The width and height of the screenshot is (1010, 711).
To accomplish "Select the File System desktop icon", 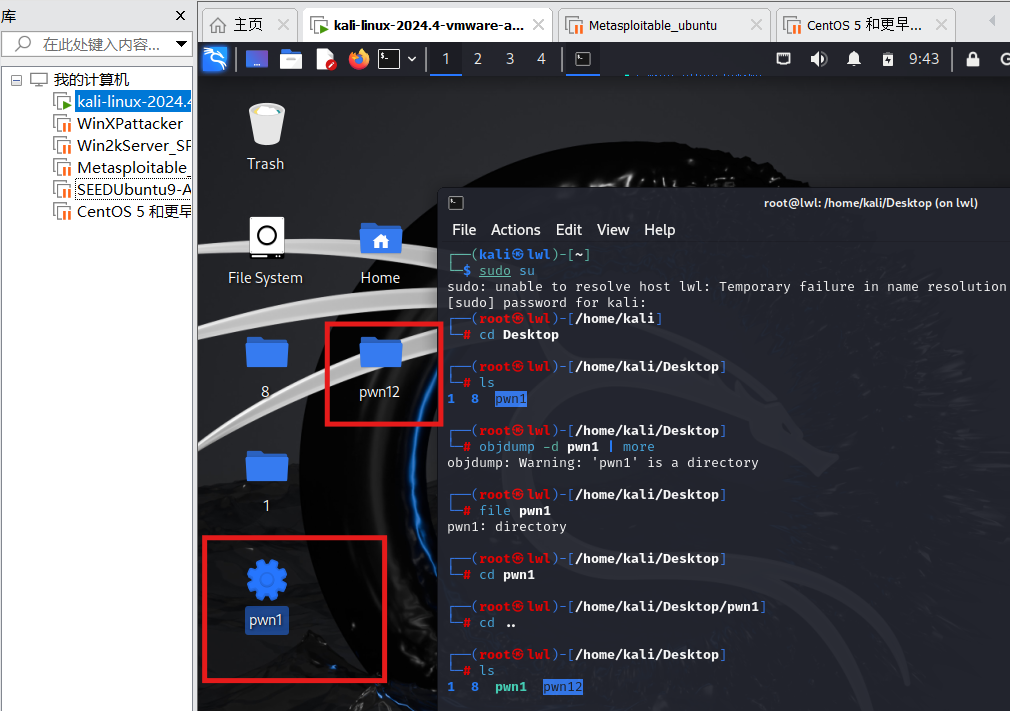I will (265, 251).
